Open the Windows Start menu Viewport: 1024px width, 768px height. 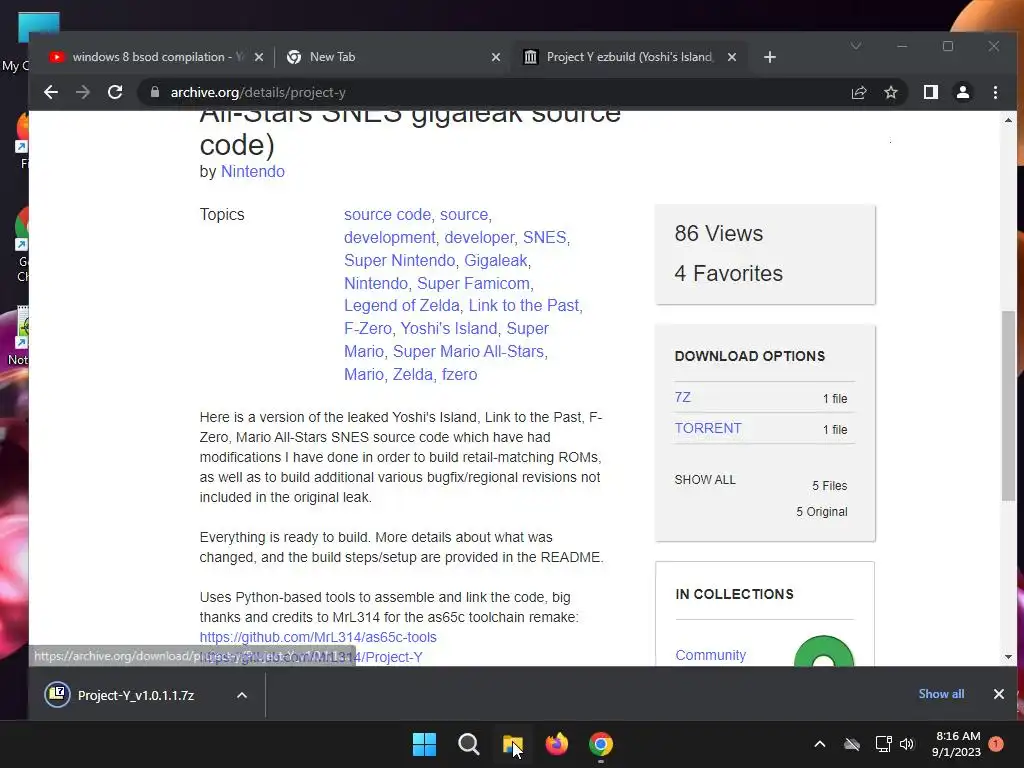[x=424, y=744]
